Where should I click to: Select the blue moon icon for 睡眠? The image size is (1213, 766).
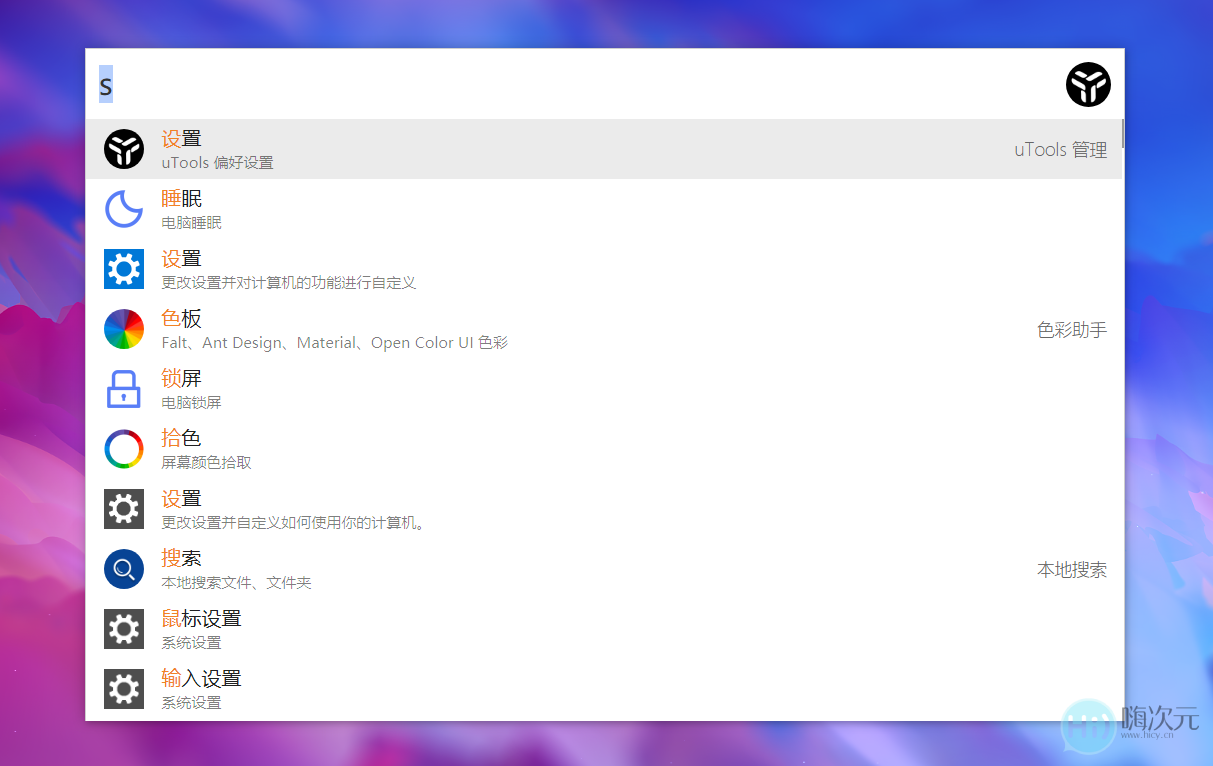[x=123, y=208]
